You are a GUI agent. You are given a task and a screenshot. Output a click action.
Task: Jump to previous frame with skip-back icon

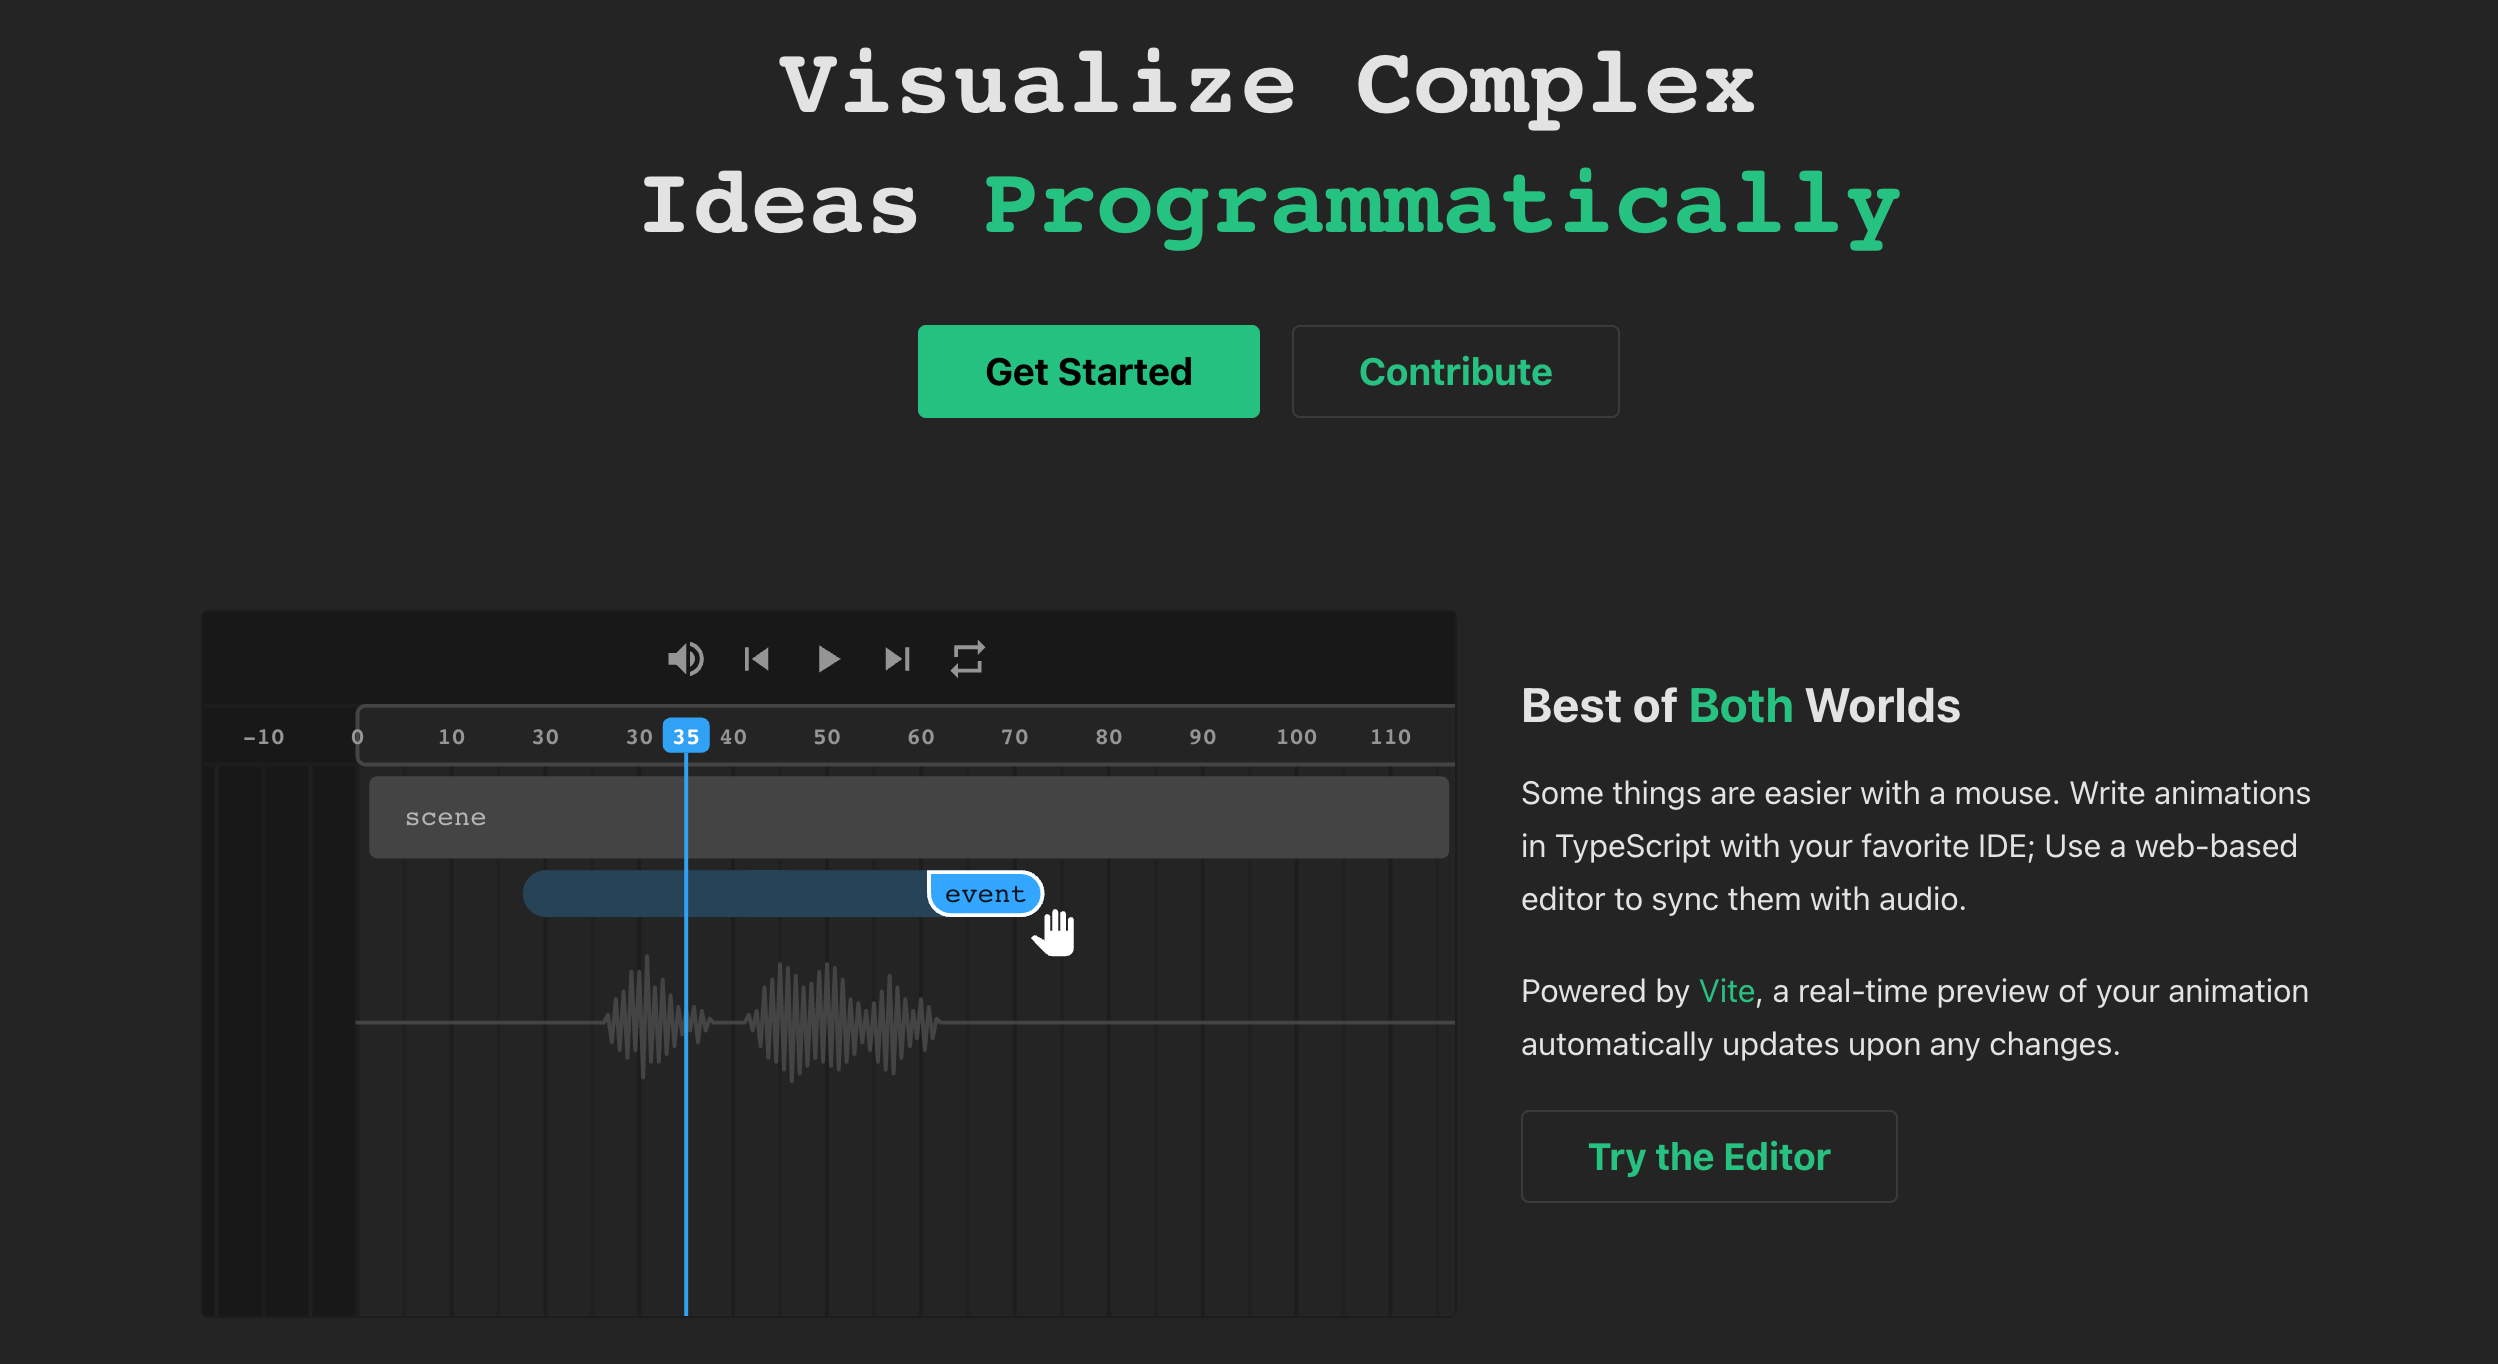[x=757, y=659]
